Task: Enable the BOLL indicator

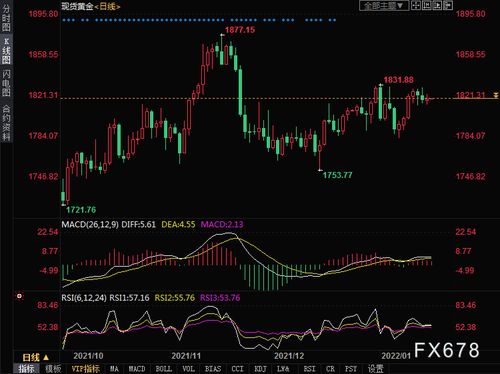Action: click(x=164, y=369)
